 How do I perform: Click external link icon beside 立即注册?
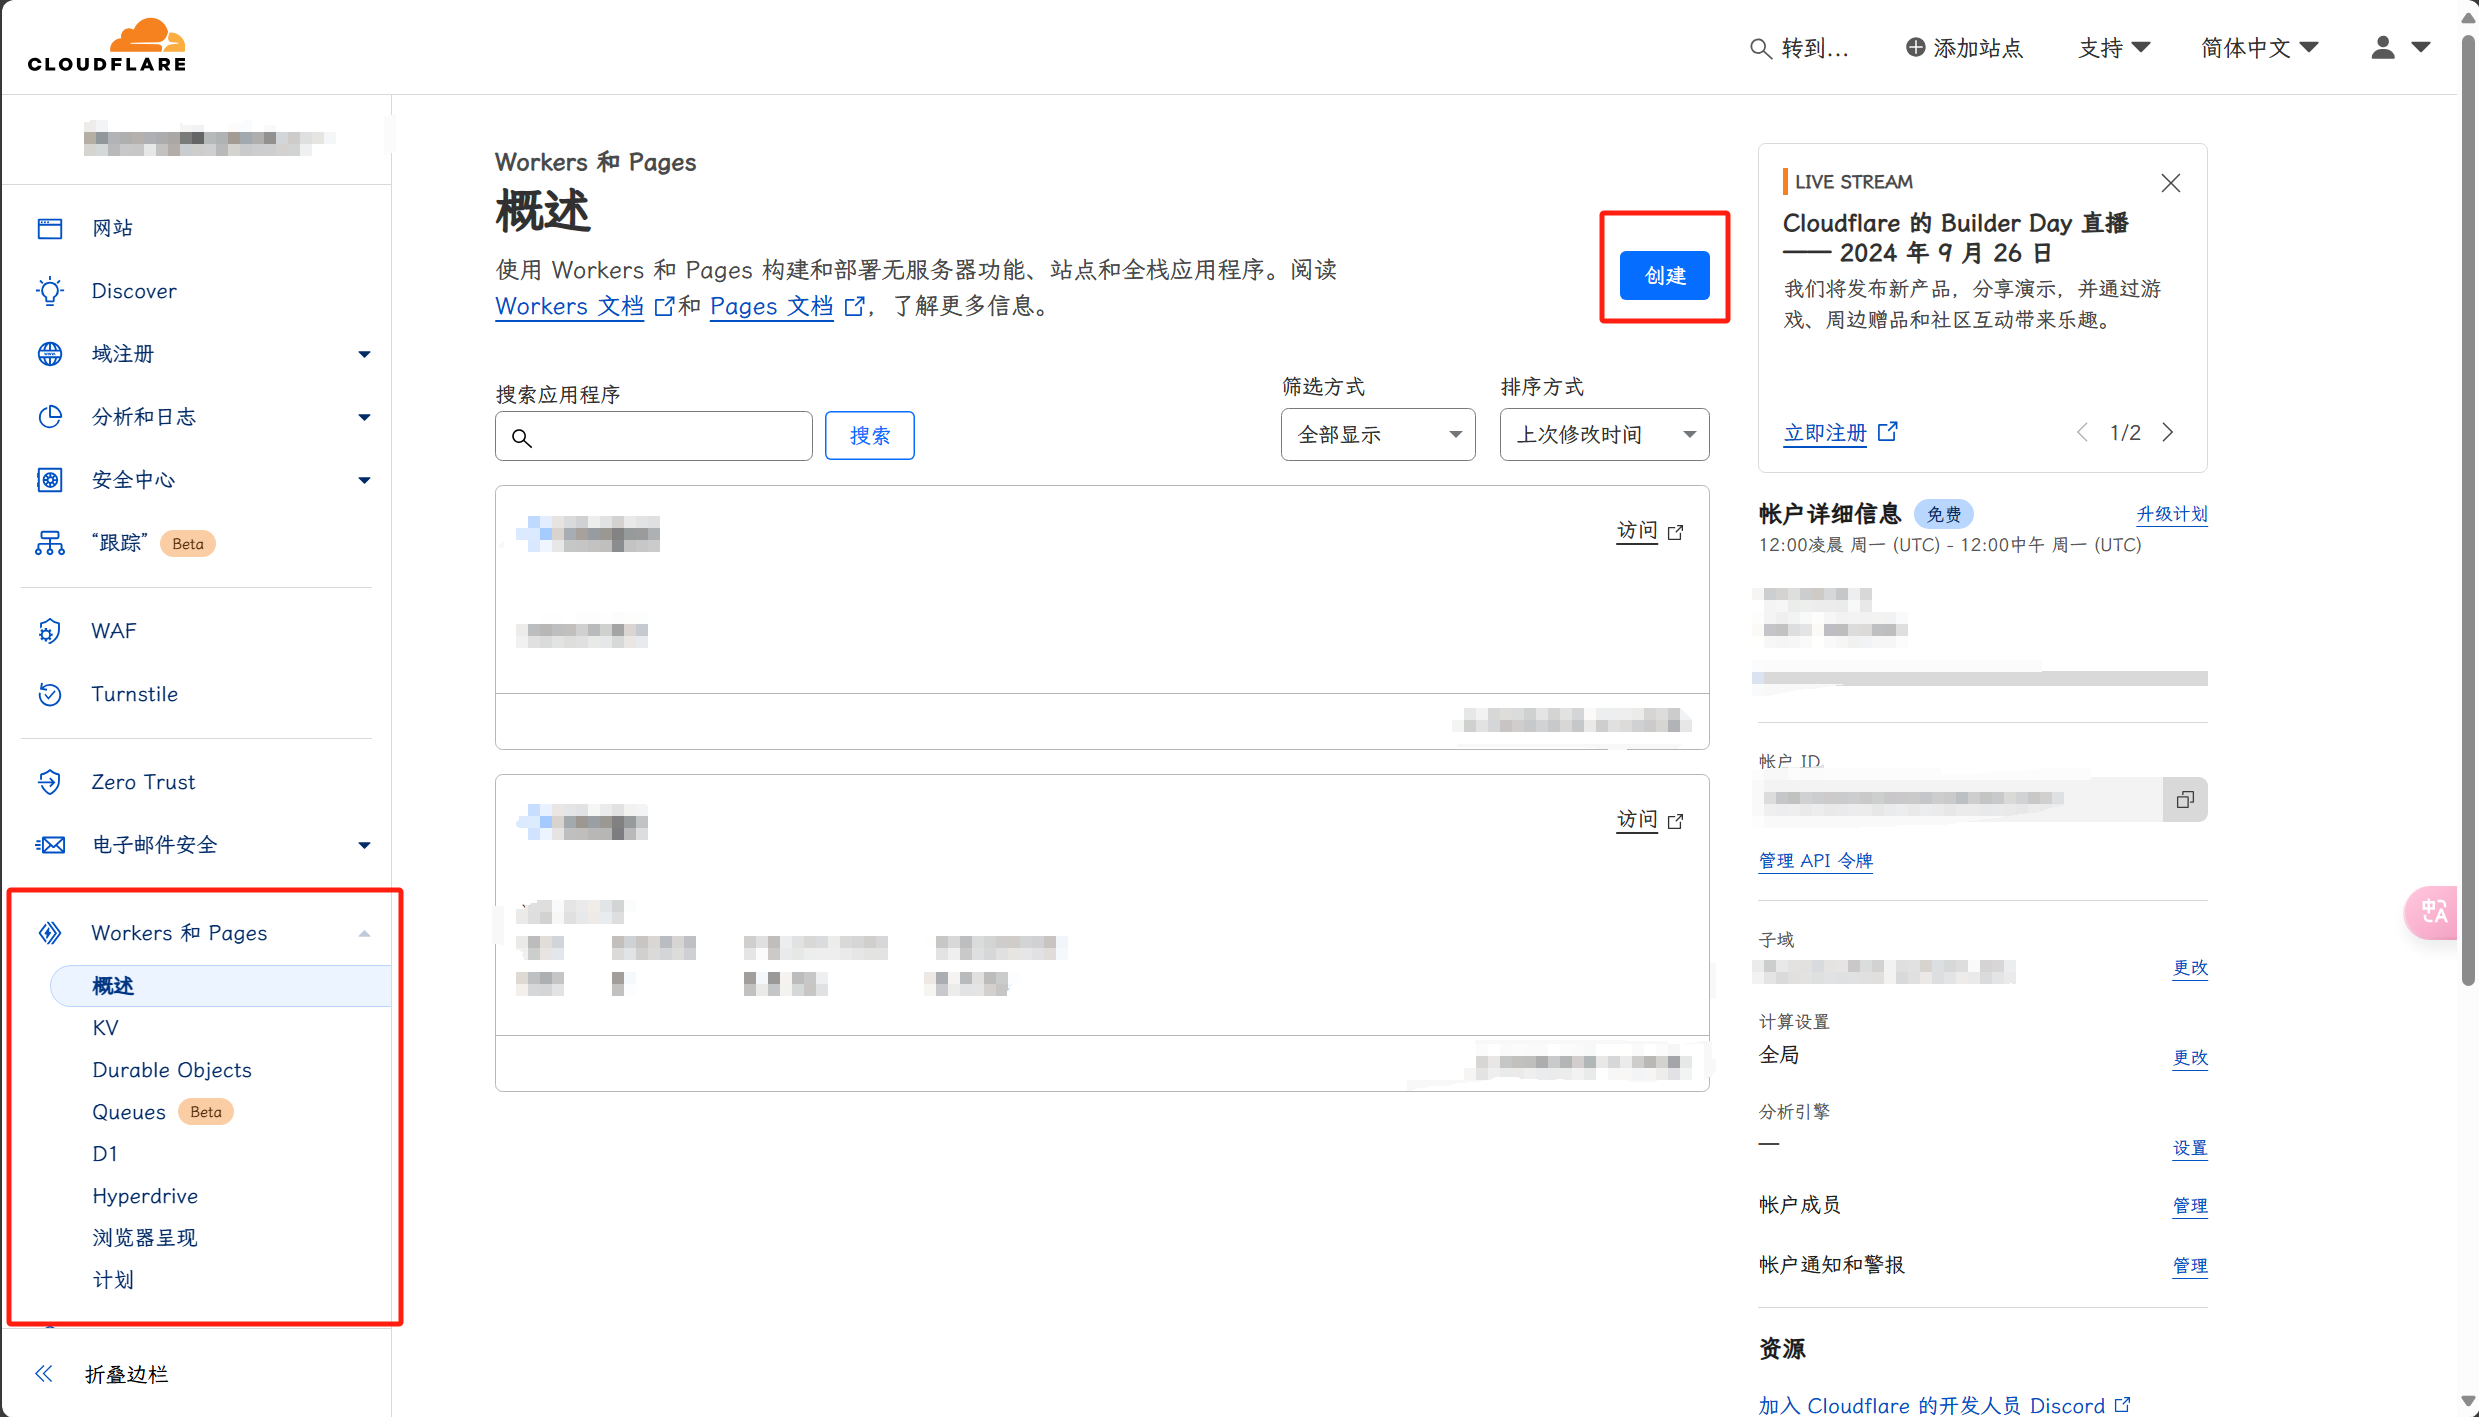[x=1887, y=432]
